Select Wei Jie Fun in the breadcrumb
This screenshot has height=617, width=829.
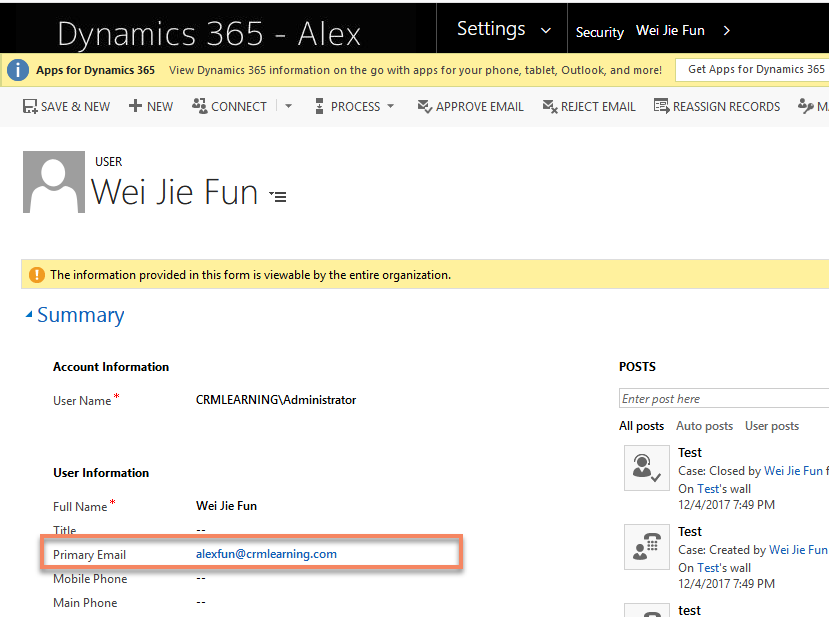670,31
